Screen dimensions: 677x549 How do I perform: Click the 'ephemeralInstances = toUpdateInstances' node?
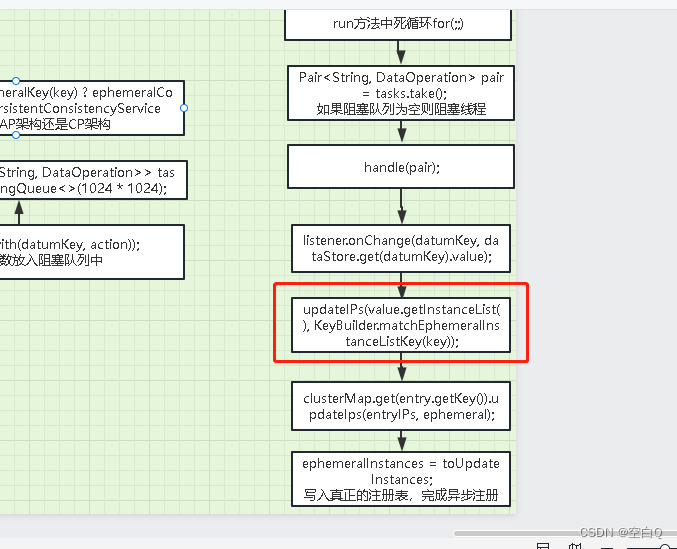[401, 479]
